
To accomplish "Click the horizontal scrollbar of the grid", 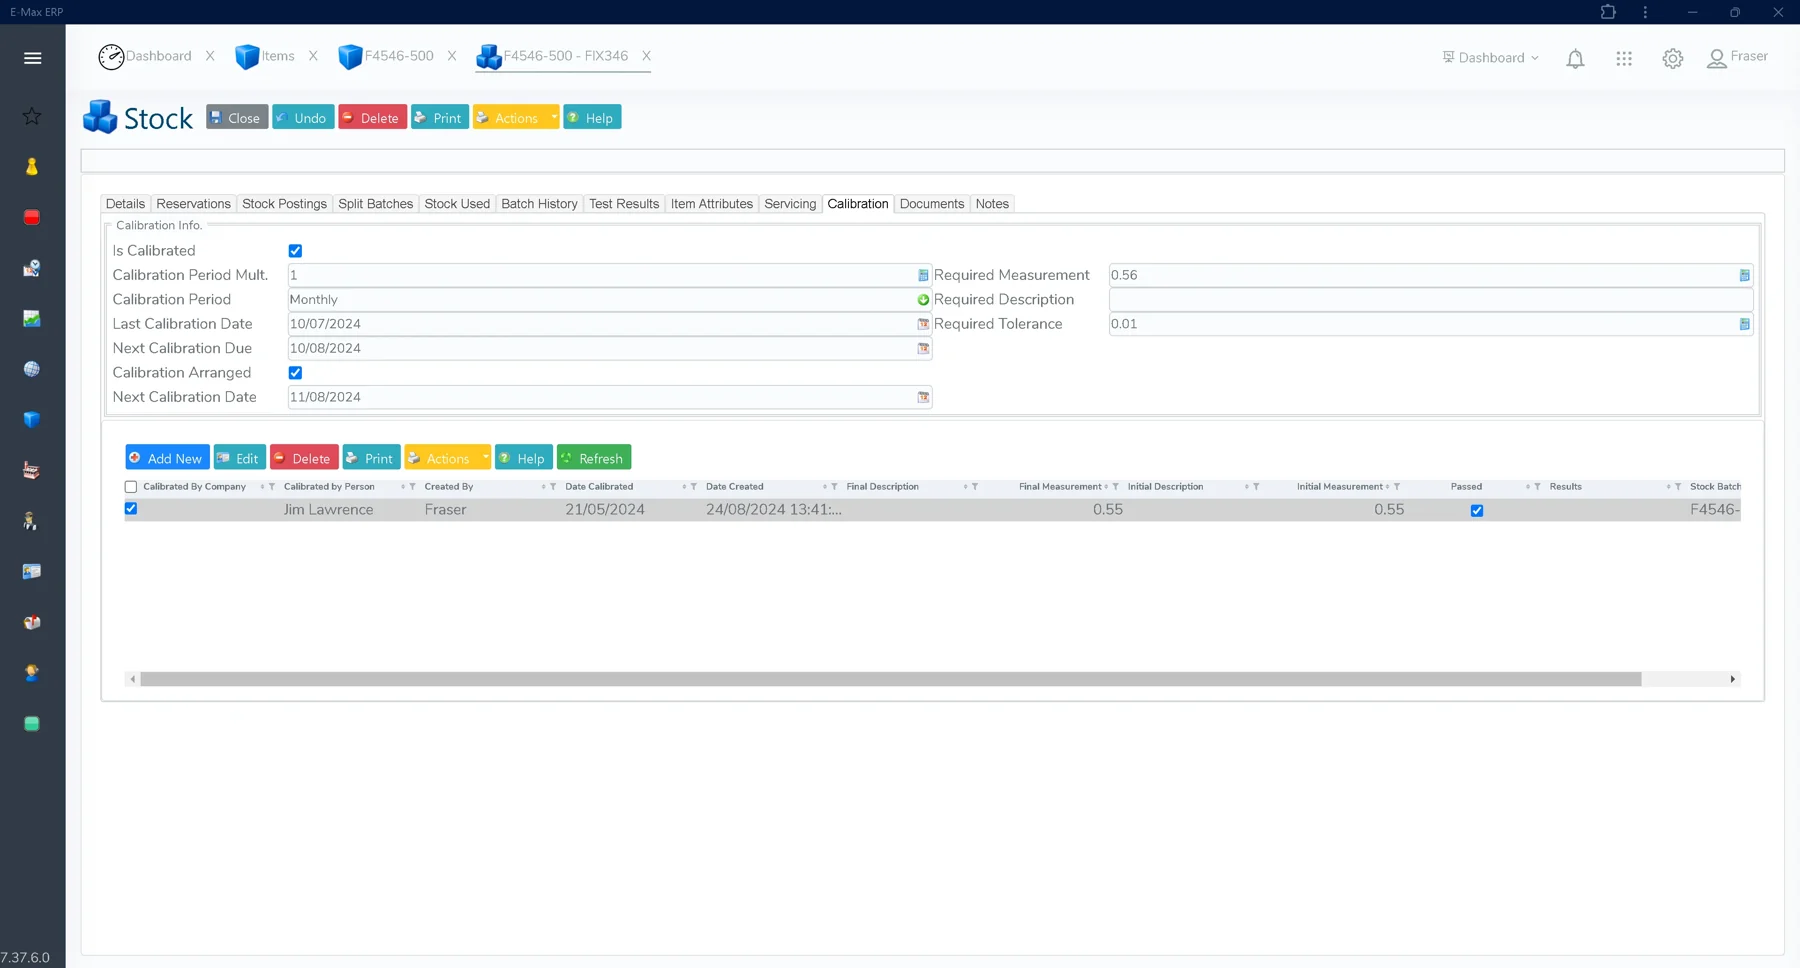I will point(890,679).
